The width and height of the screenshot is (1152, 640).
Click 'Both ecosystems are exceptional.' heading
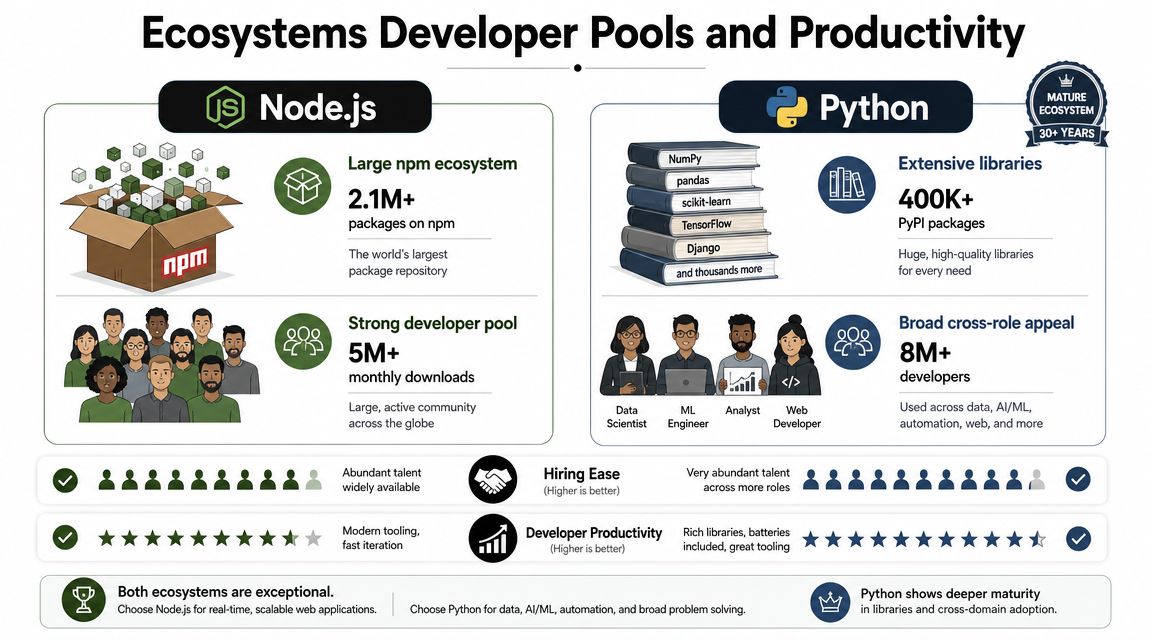[226, 592]
